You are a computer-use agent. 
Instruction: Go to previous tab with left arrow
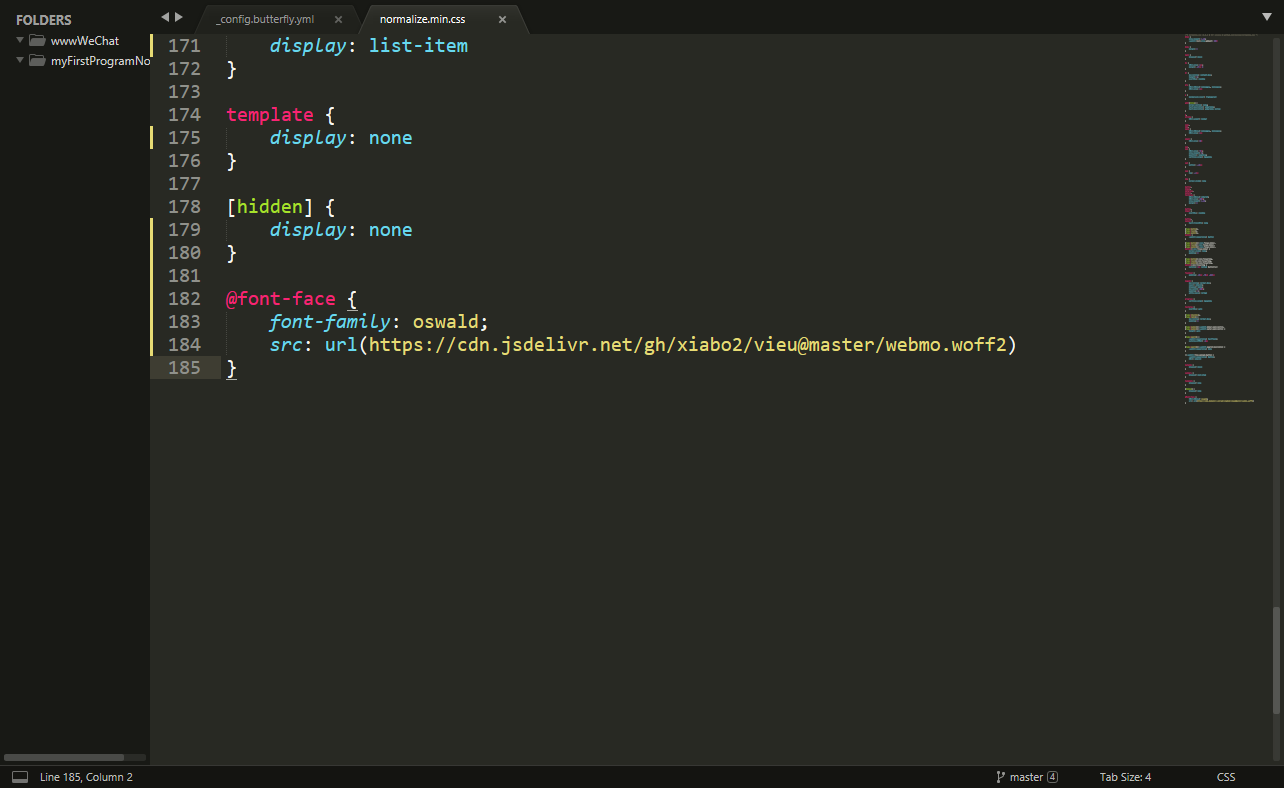tap(165, 17)
